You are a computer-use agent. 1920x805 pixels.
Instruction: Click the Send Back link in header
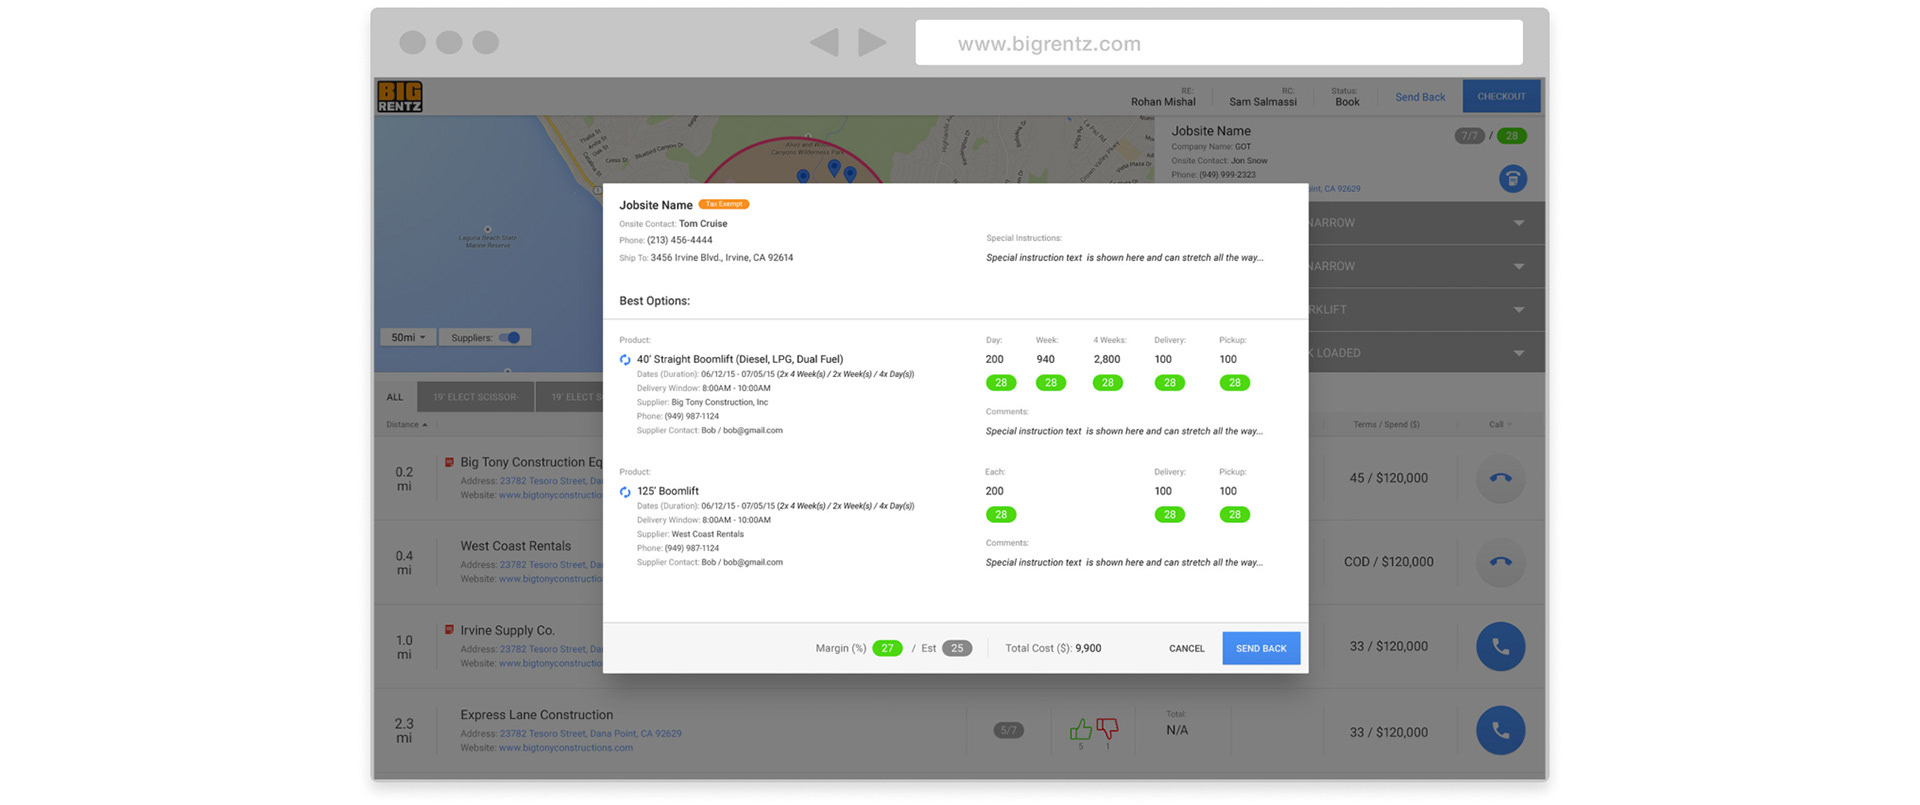click(1420, 97)
